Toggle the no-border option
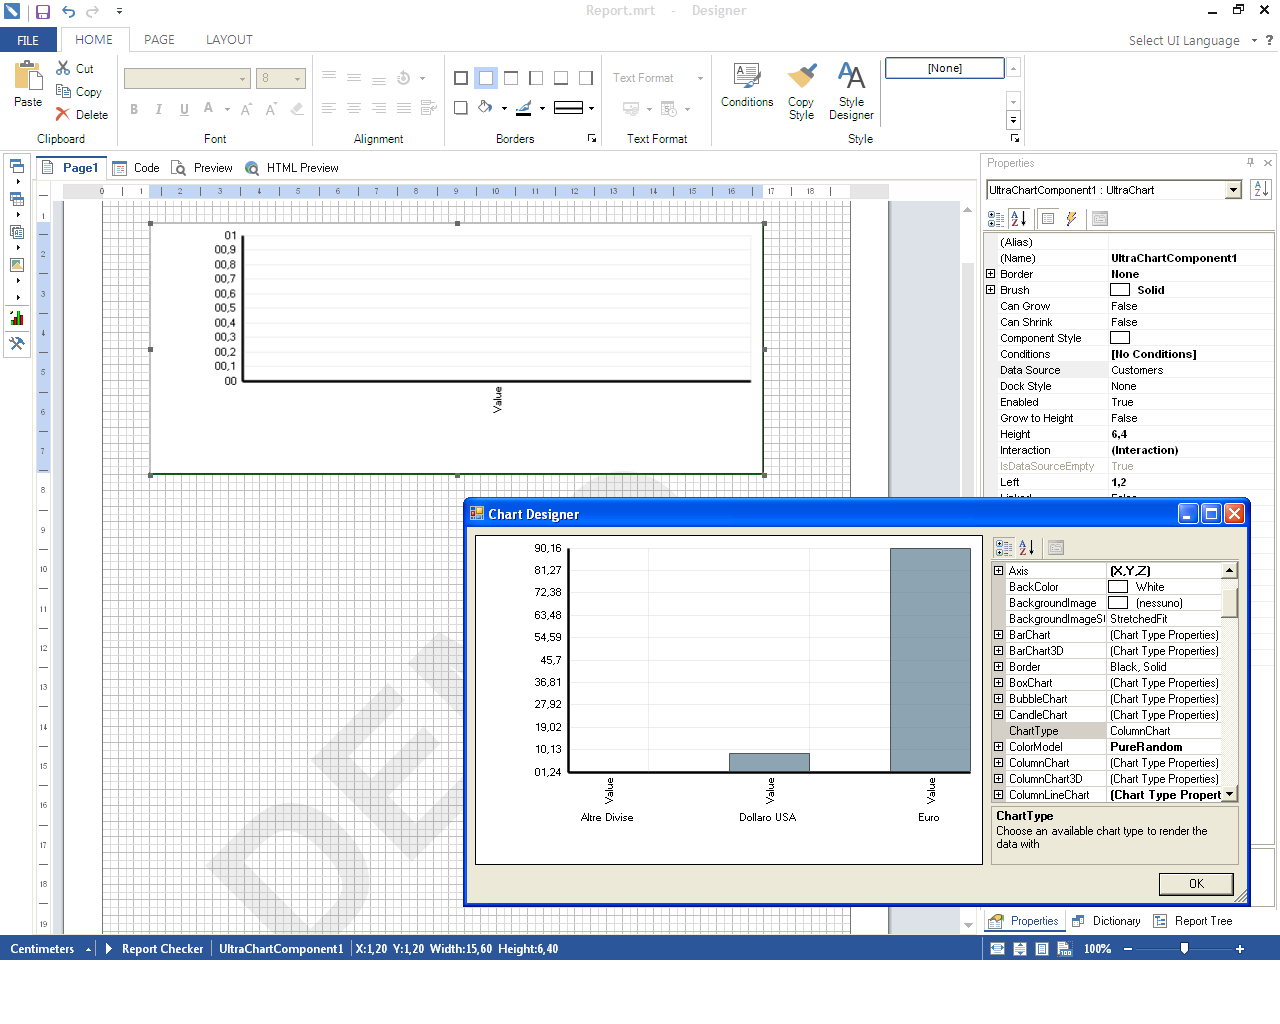 tap(486, 78)
